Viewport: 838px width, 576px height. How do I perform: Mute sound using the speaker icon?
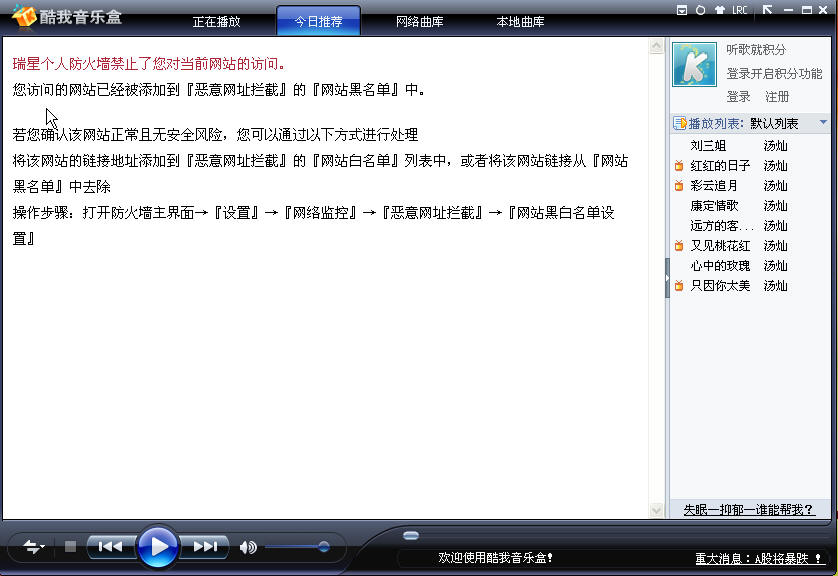click(x=248, y=547)
